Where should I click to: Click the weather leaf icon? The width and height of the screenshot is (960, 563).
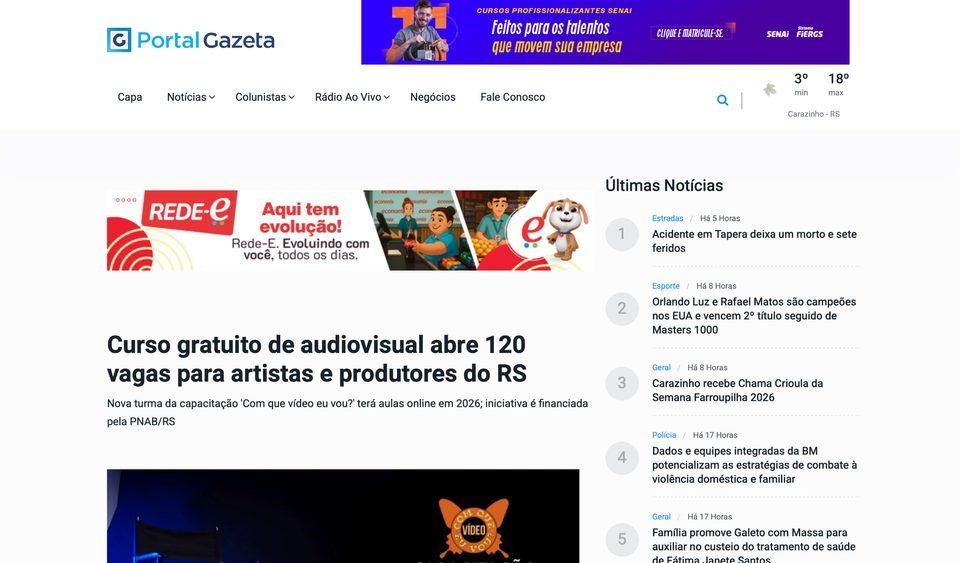click(x=770, y=89)
